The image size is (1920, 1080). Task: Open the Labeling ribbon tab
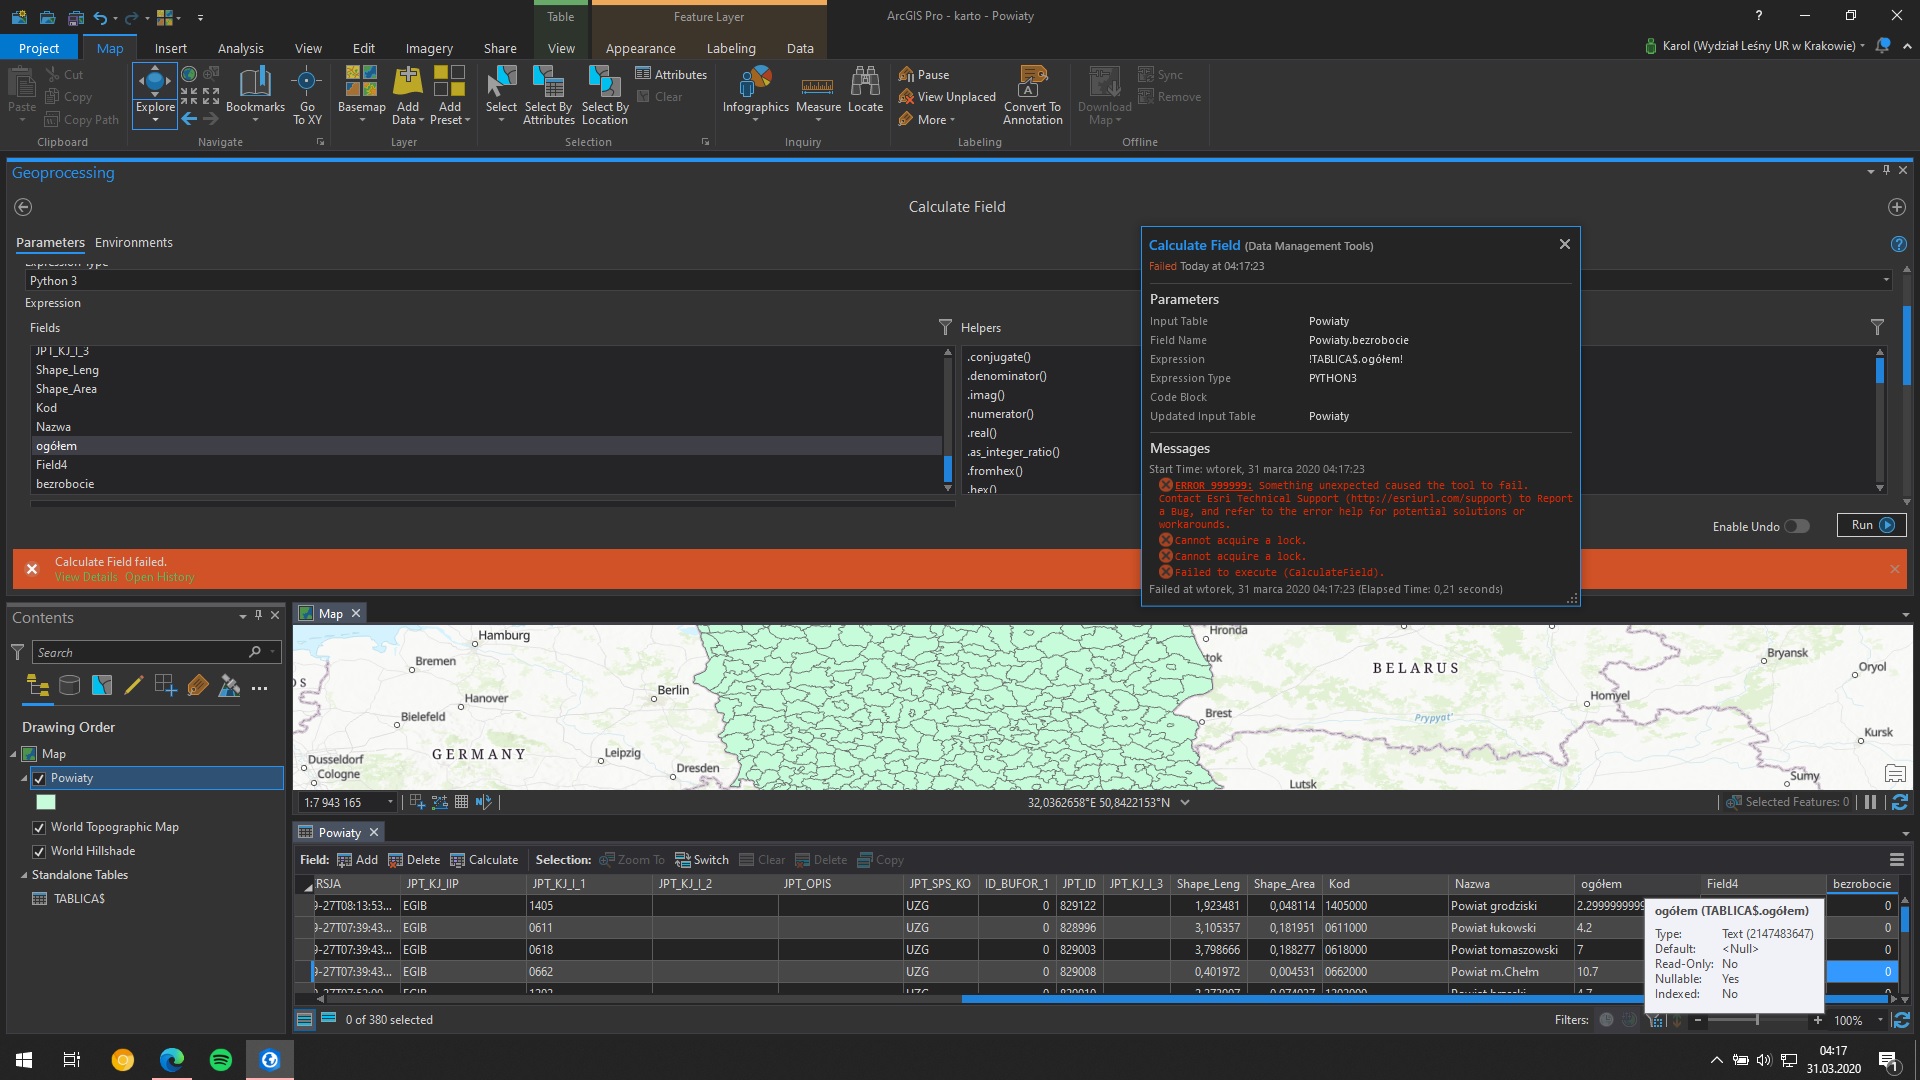(x=731, y=48)
